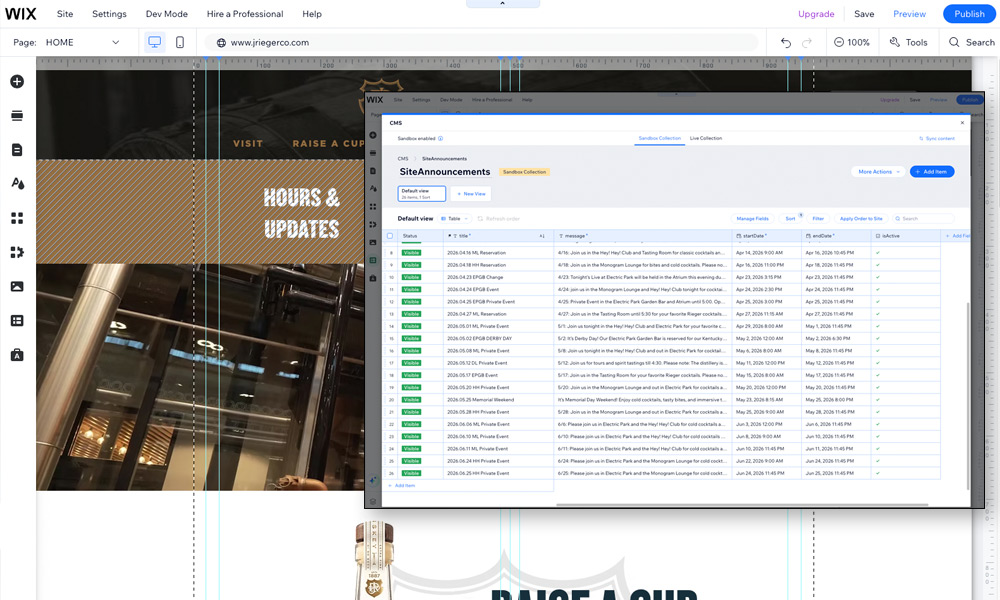Viewport: 1000px width, 600px height.
Task: Click the Sandbox enabled info icon
Action: click(440, 138)
